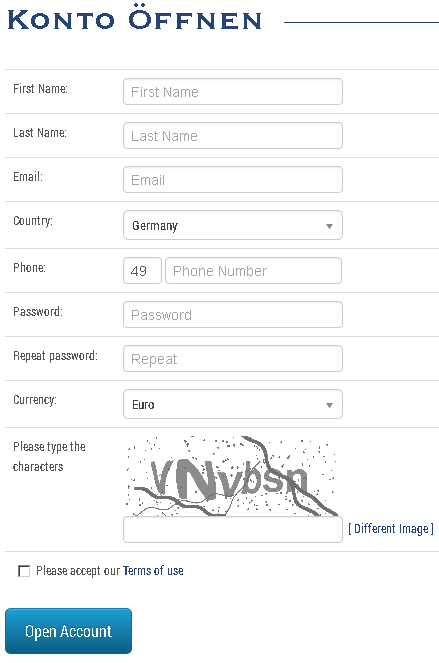
Task: Select the phone country code field 49
Action: pos(142,271)
